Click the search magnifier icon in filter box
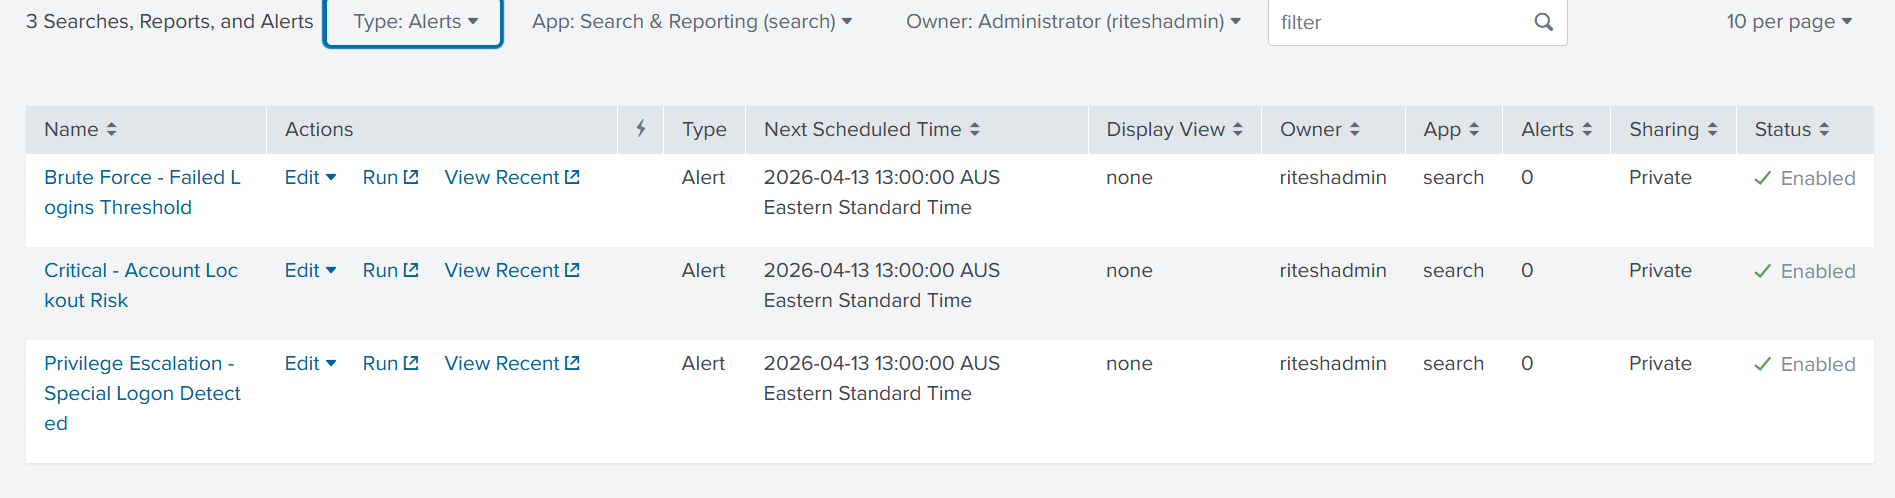The image size is (1895, 498). coord(1544,22)
